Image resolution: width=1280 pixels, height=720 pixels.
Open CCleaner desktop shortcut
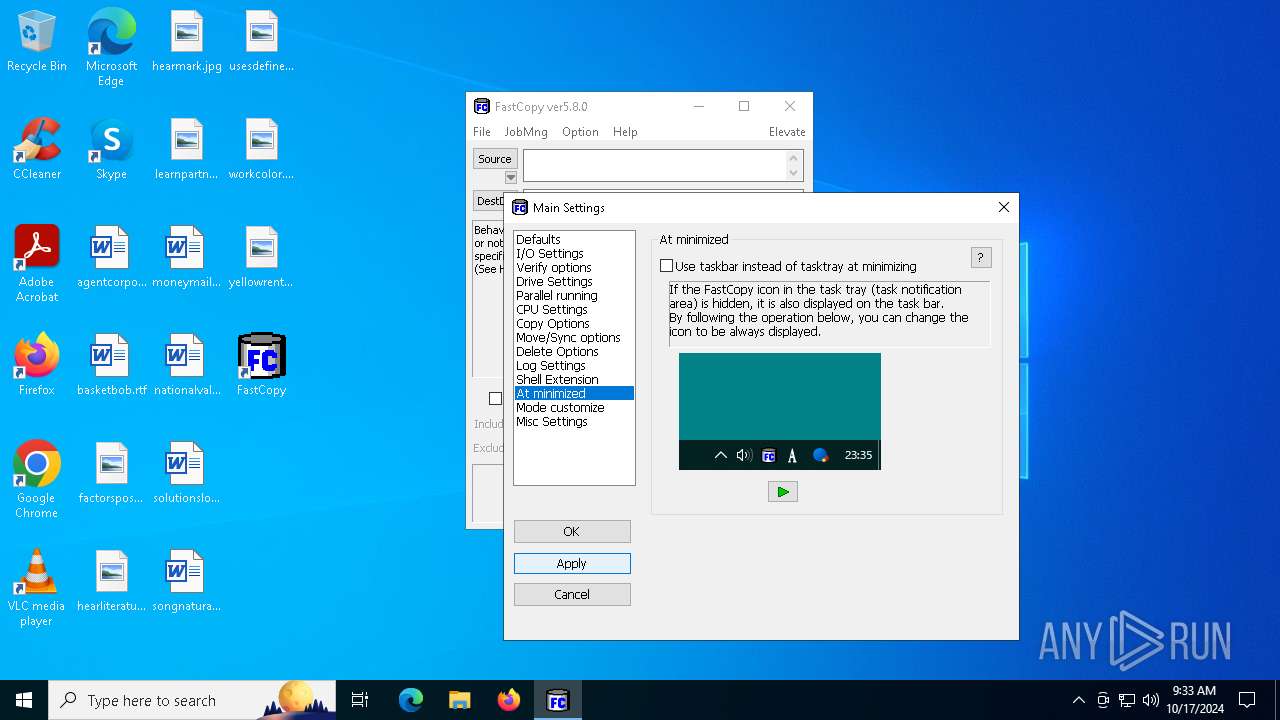pyautogui.click(x=37, y=150)
